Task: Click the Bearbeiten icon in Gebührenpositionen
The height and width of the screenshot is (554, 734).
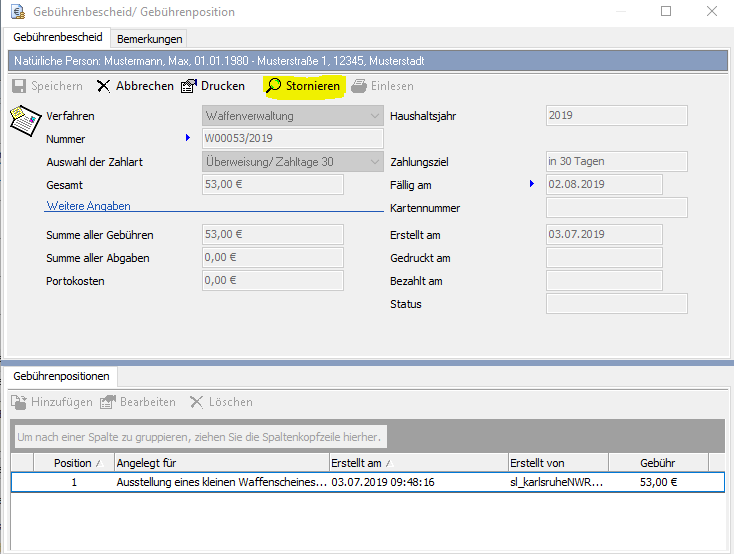Action: (108, 402)
